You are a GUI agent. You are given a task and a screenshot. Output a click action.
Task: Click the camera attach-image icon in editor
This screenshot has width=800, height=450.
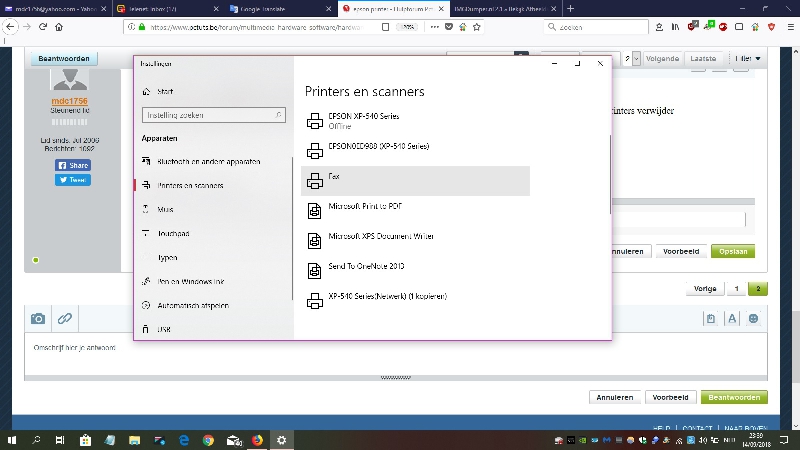coord(38,319)
